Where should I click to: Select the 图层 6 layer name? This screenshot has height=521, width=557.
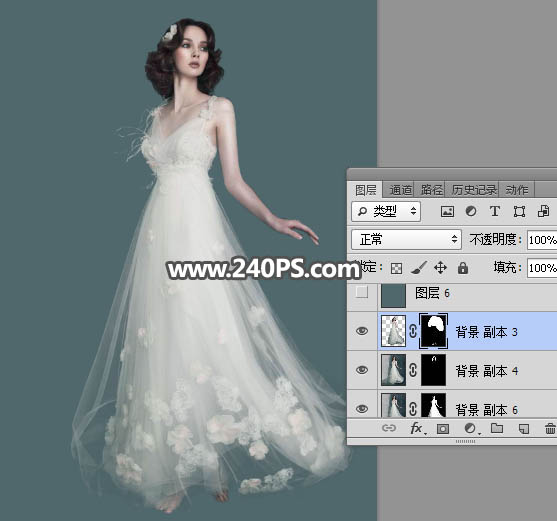[x=432, y=293]
